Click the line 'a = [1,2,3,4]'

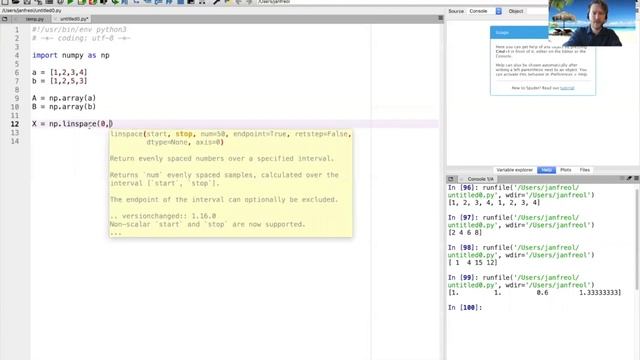click(x=60, y=72)
